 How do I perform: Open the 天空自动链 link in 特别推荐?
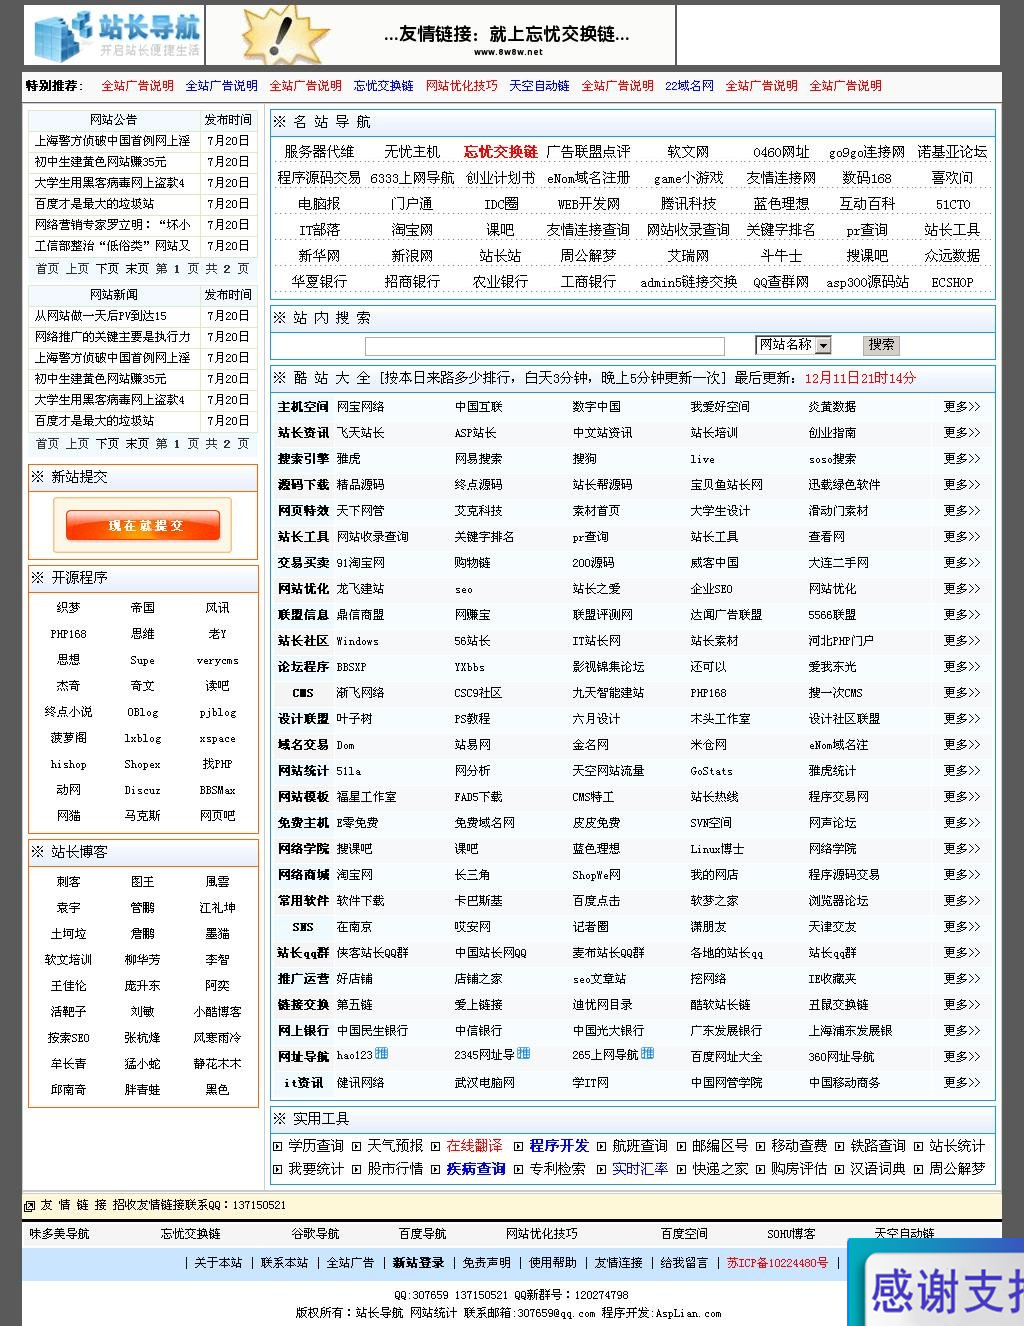click(x=539, y=86)
